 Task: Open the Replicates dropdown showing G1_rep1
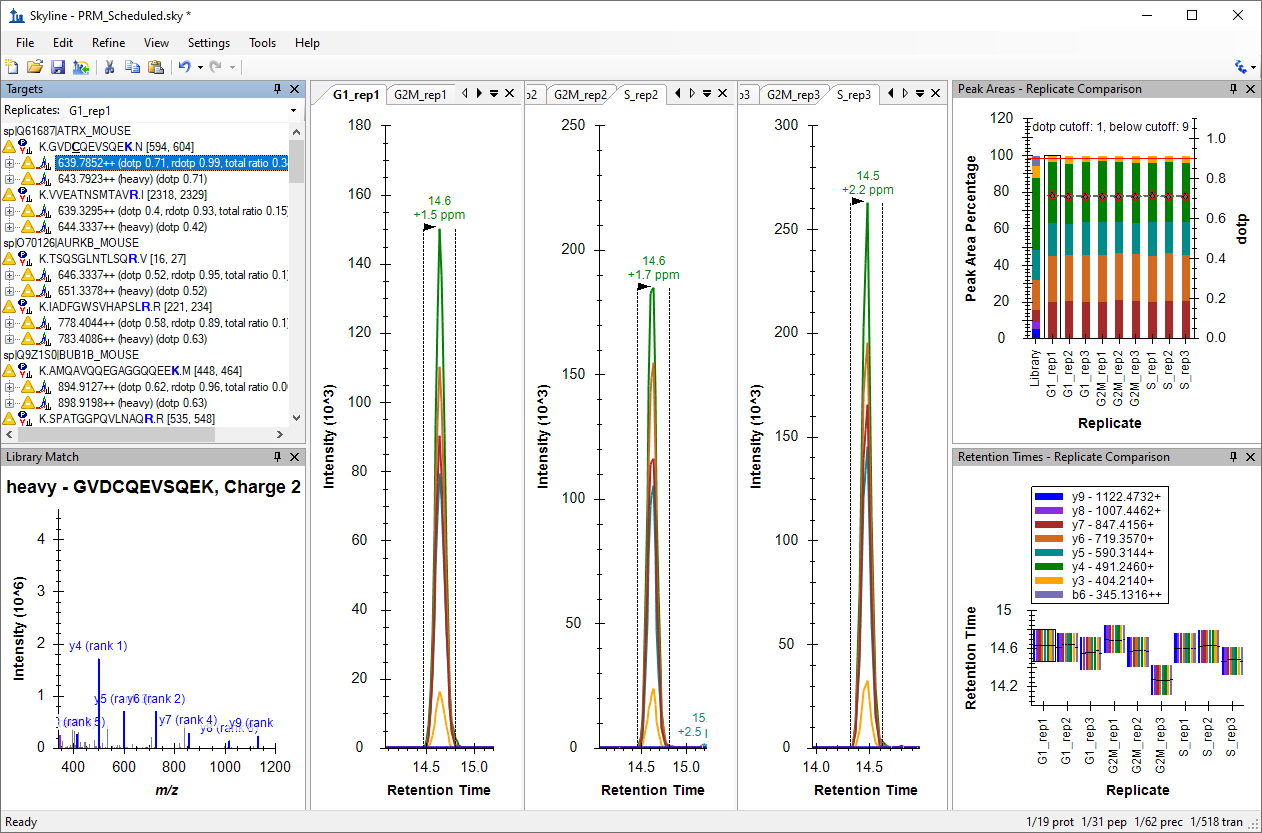coord(182,110)
